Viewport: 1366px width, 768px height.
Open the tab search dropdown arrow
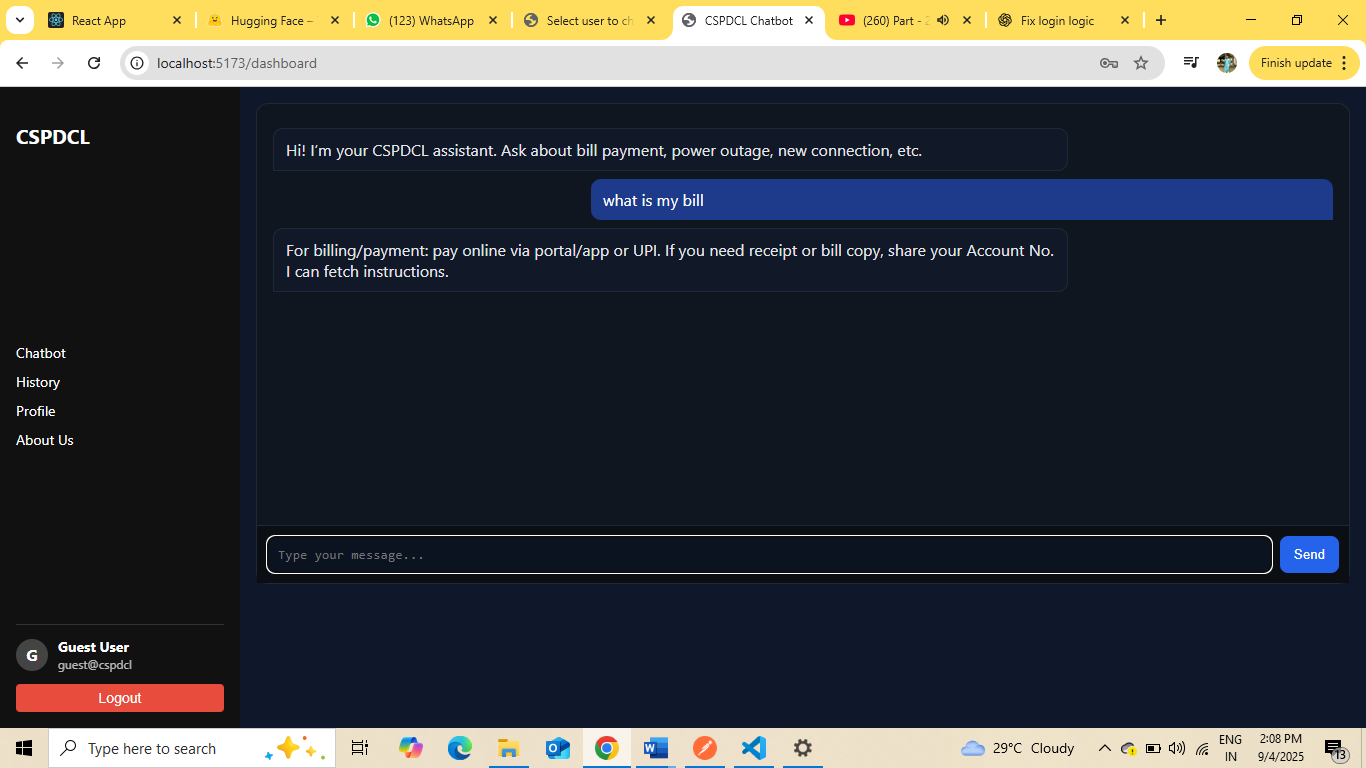[x=19, y=20]
